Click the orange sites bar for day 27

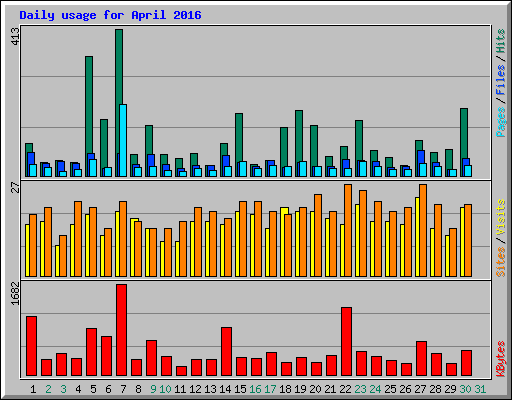(423, 230)
